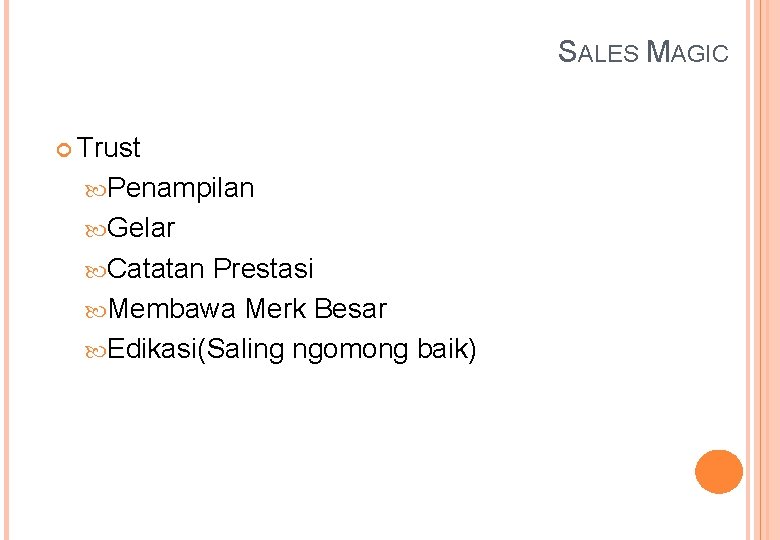780x540 pixels.
Task: Click the bullet marker before Edikasi
Action: [x=96, y=351]
